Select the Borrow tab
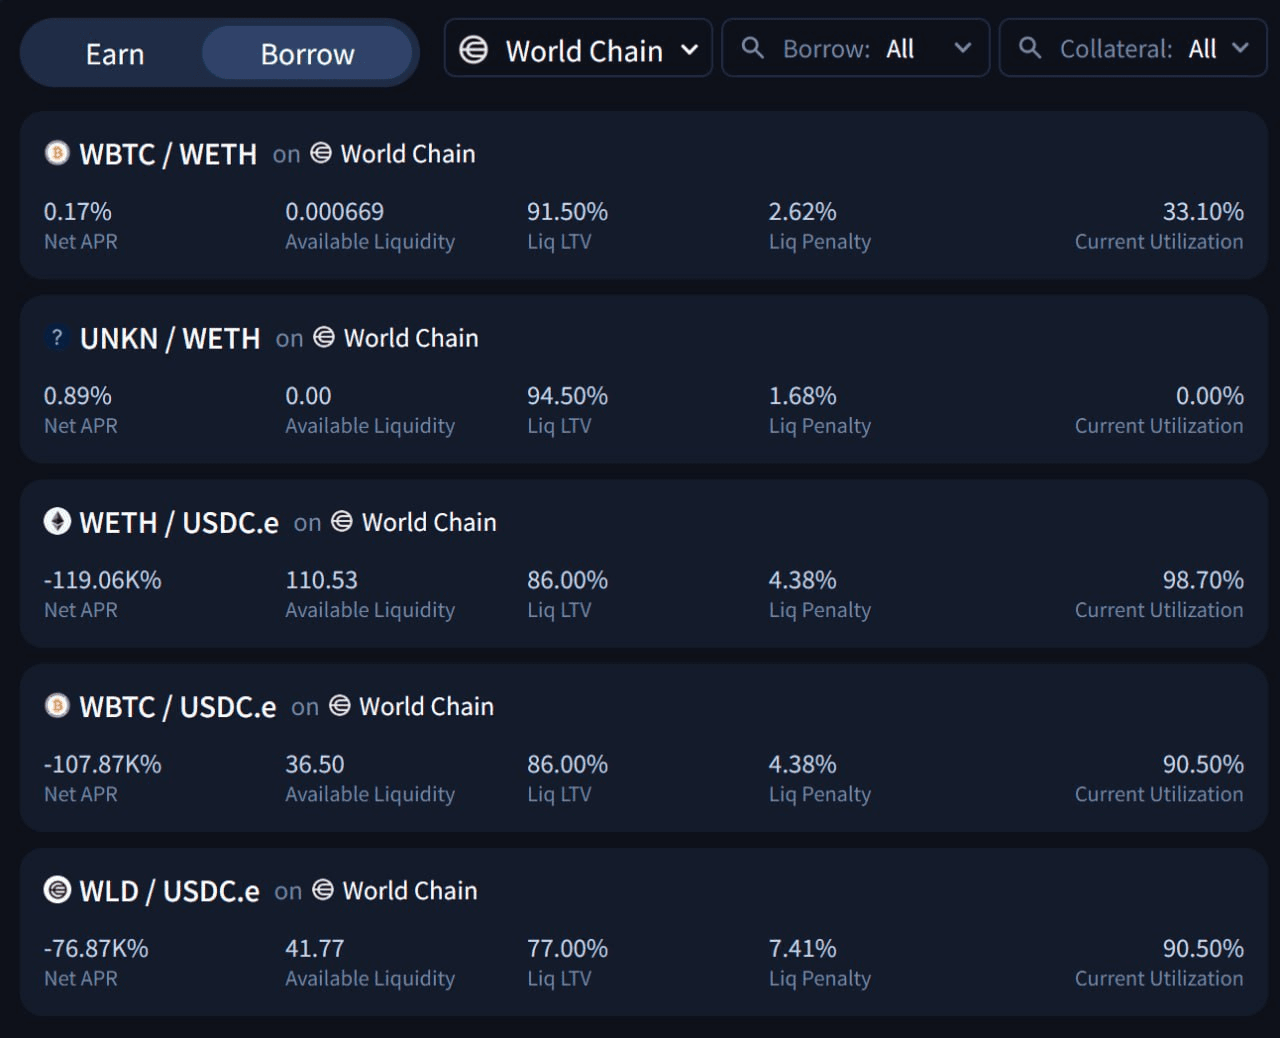The image size is (1280, 1038). 307,54
